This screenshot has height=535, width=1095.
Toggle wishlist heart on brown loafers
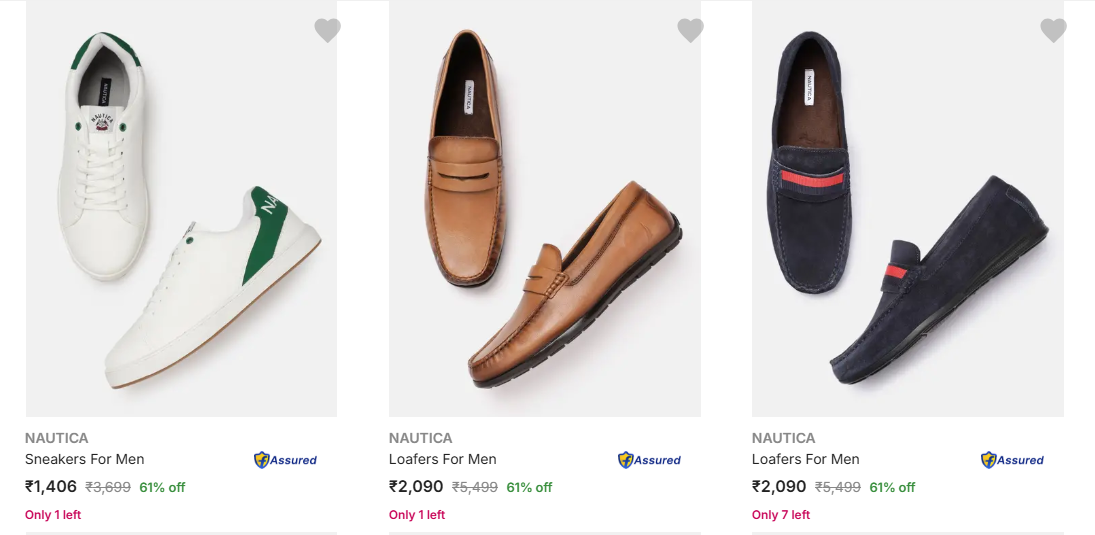[x=690, y=31]
